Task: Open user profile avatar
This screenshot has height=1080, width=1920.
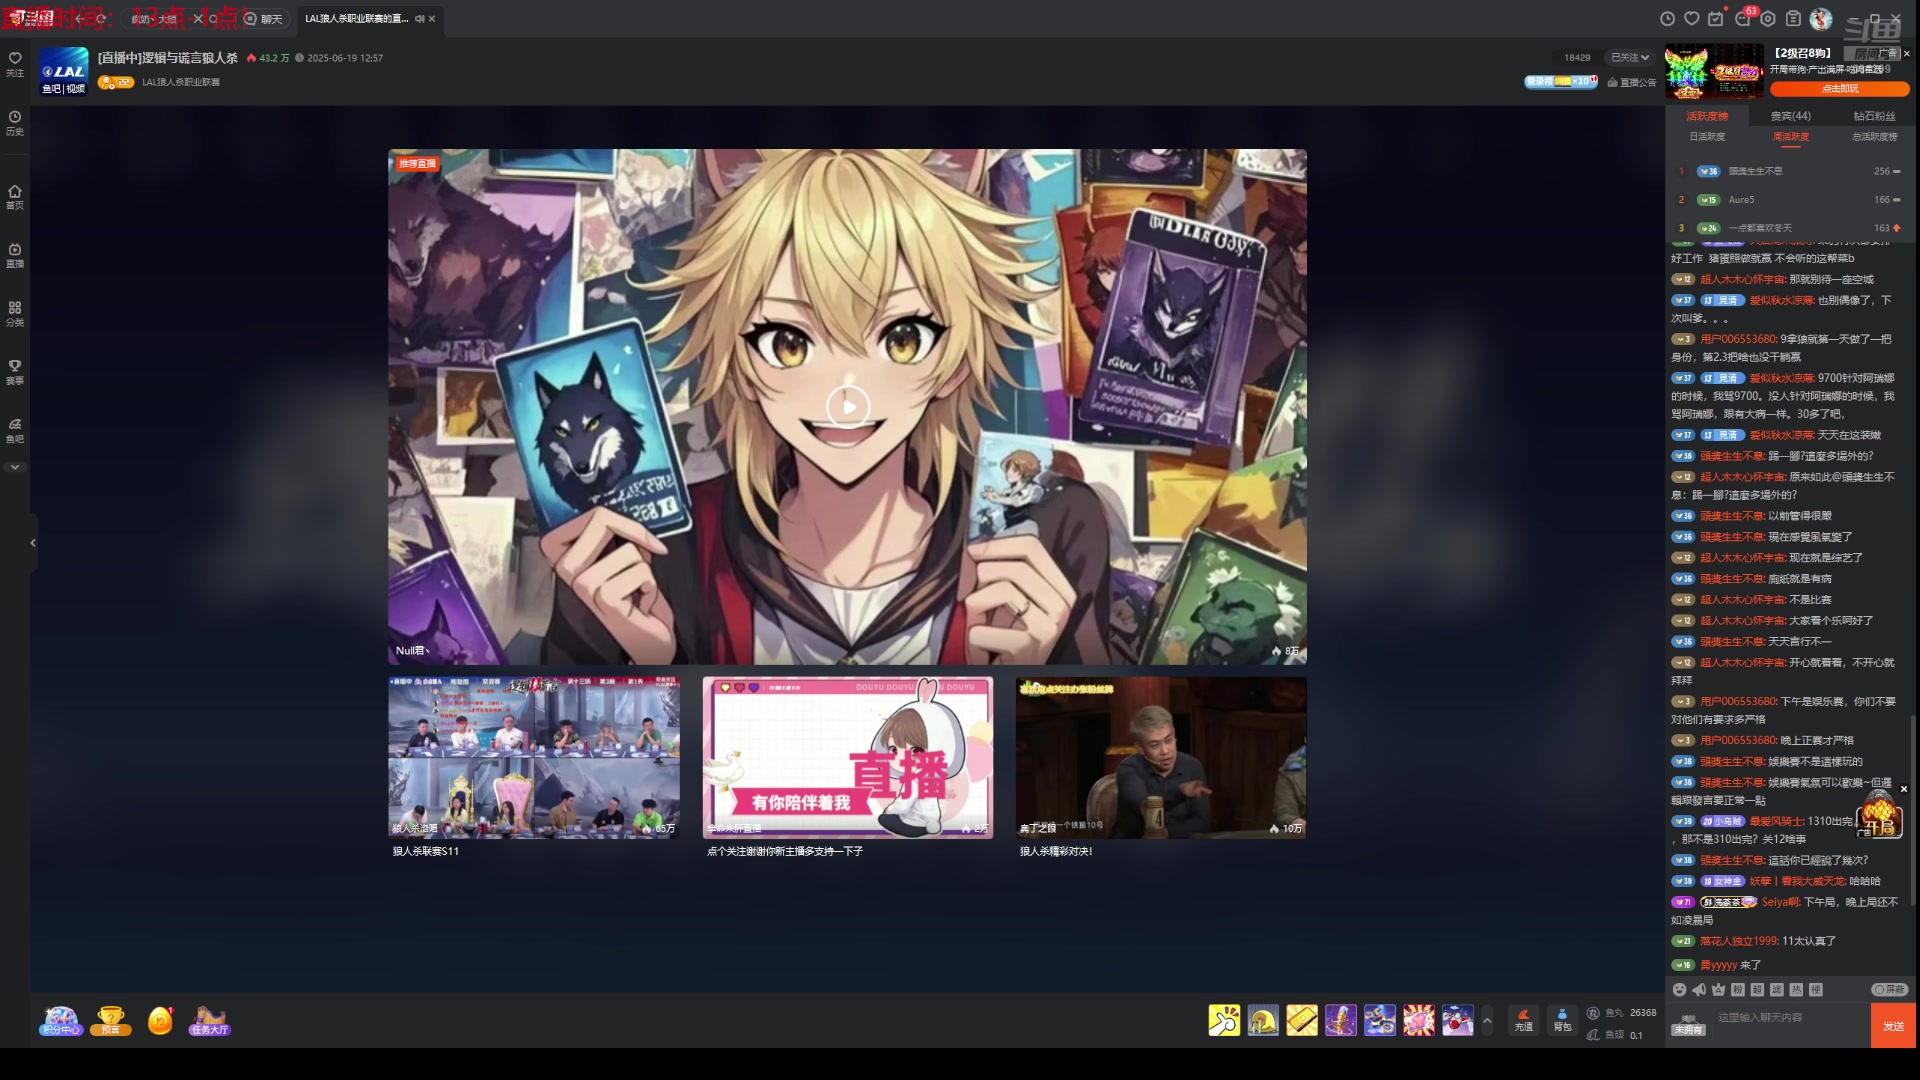Action: [1821, 19]
